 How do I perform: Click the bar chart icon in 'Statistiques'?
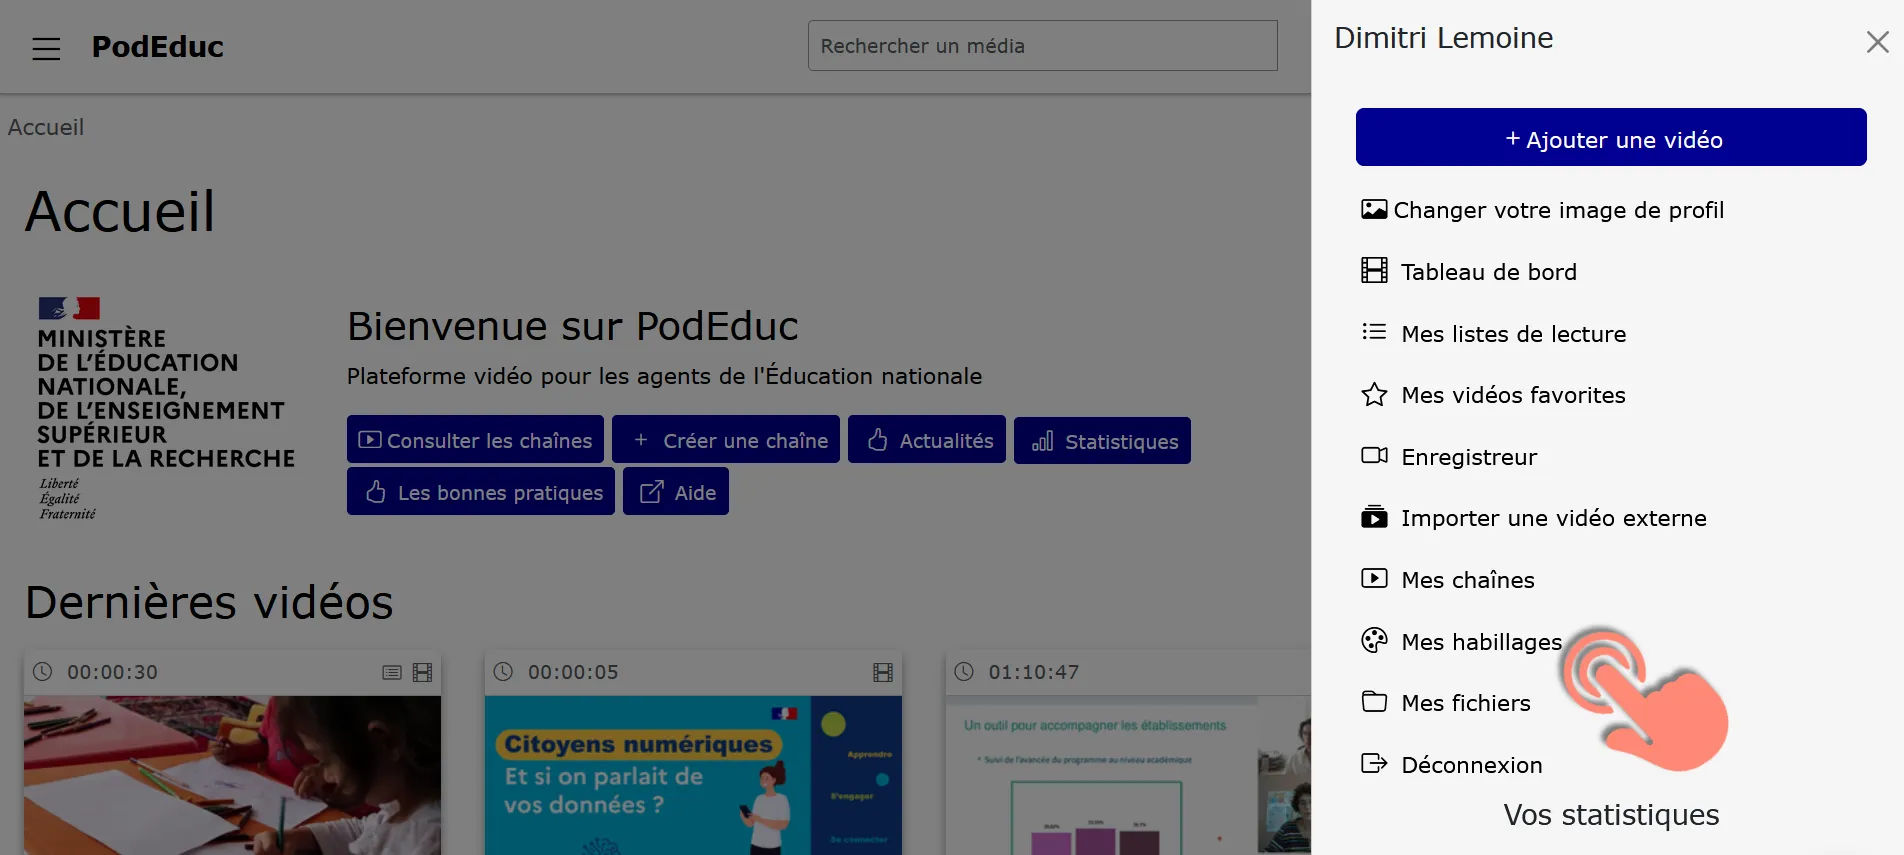pyautogui.click(x=1042, y=441)
